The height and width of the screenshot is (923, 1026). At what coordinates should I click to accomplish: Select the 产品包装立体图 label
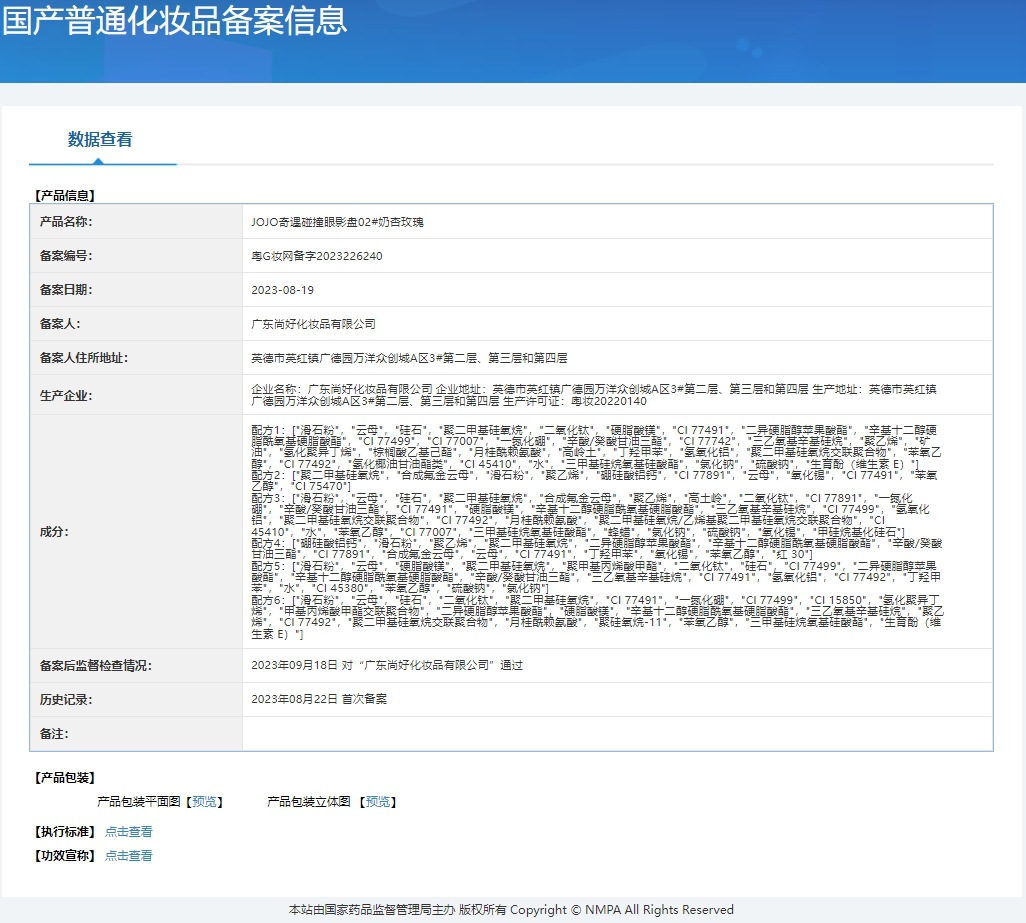tap(309, 801)
